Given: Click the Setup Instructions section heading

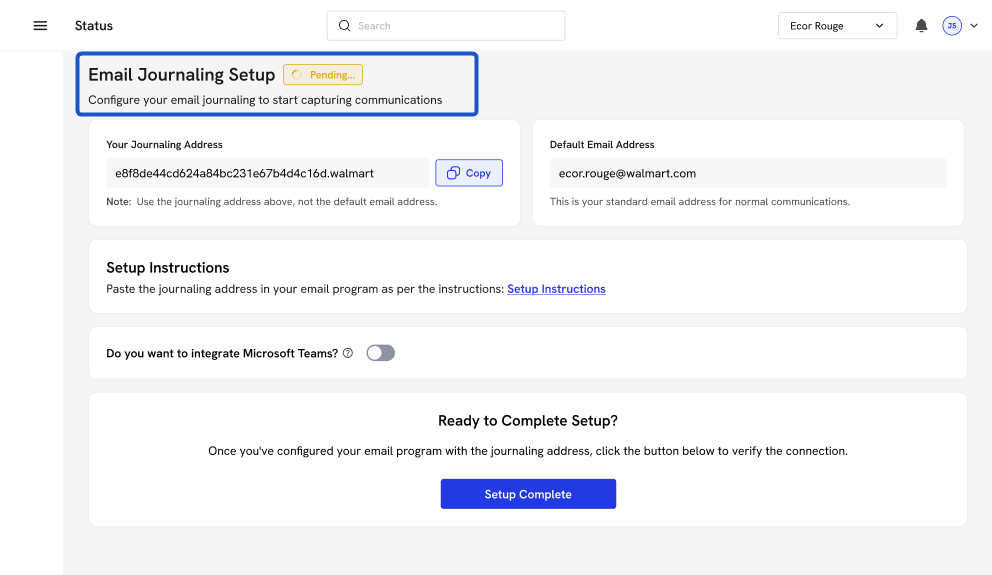Looking at the screenshot, I should (x=167, y=268).
